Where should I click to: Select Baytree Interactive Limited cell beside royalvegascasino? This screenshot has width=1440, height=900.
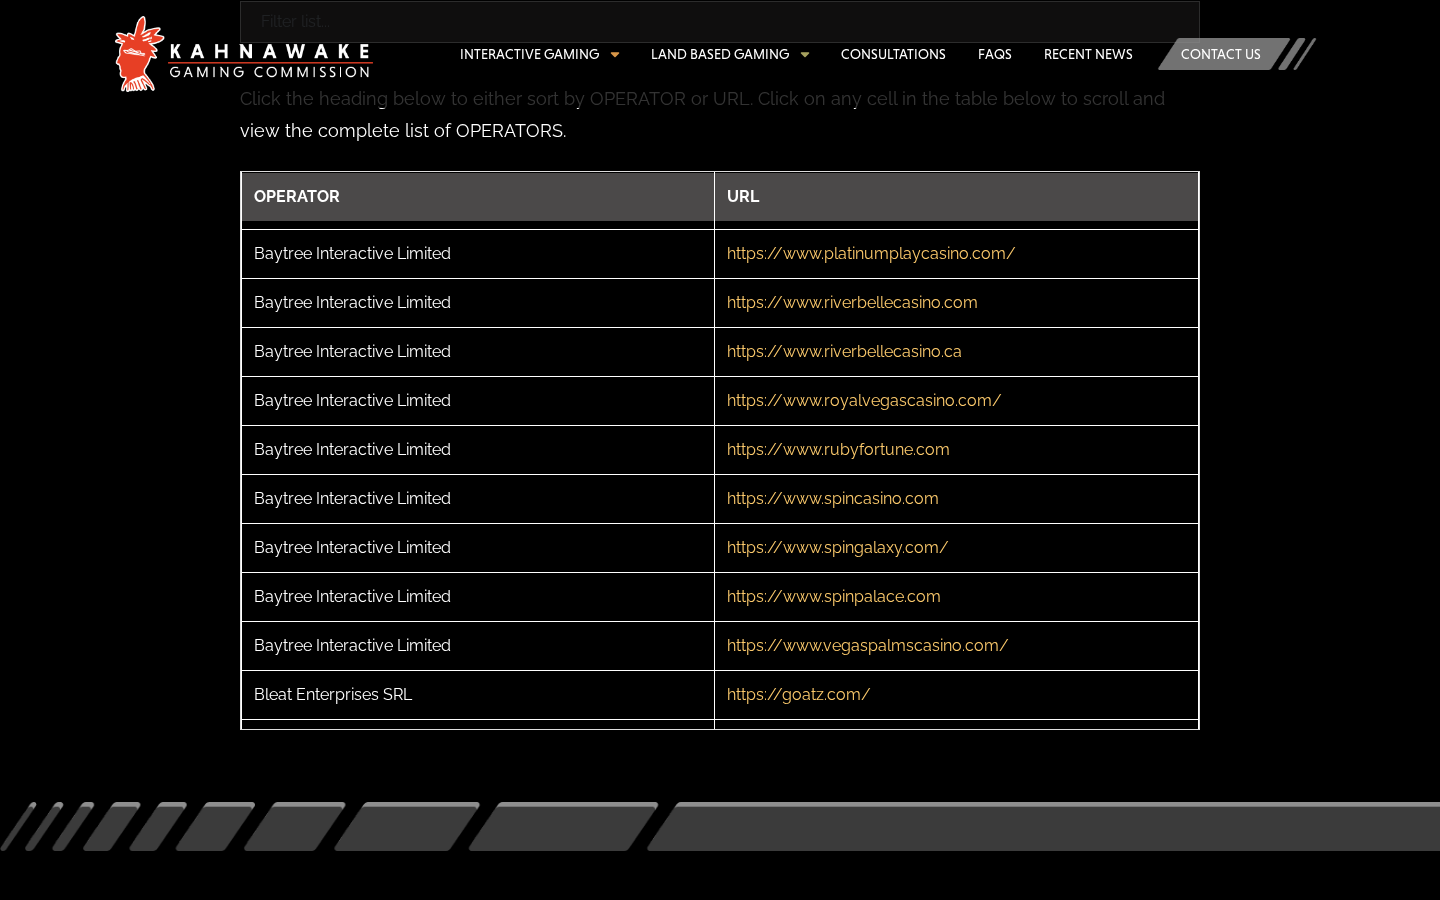pos(478,401)
